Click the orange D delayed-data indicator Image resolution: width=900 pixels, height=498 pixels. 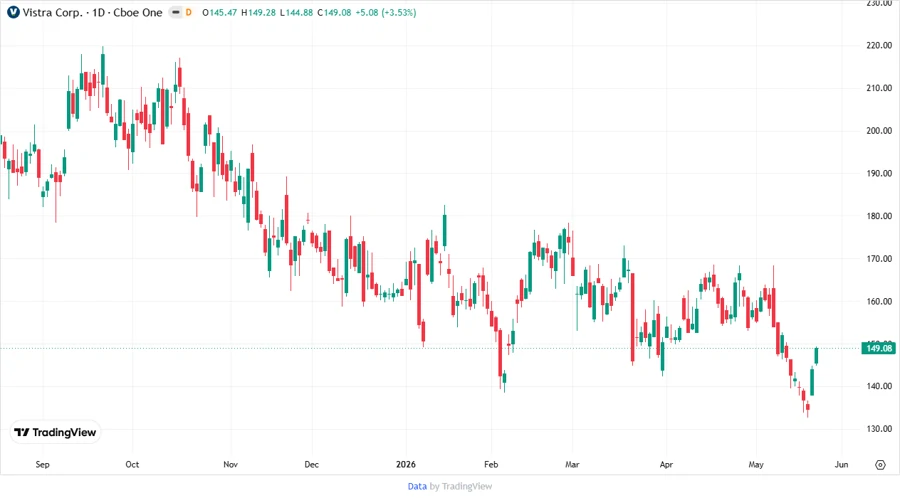coord(188,12)
